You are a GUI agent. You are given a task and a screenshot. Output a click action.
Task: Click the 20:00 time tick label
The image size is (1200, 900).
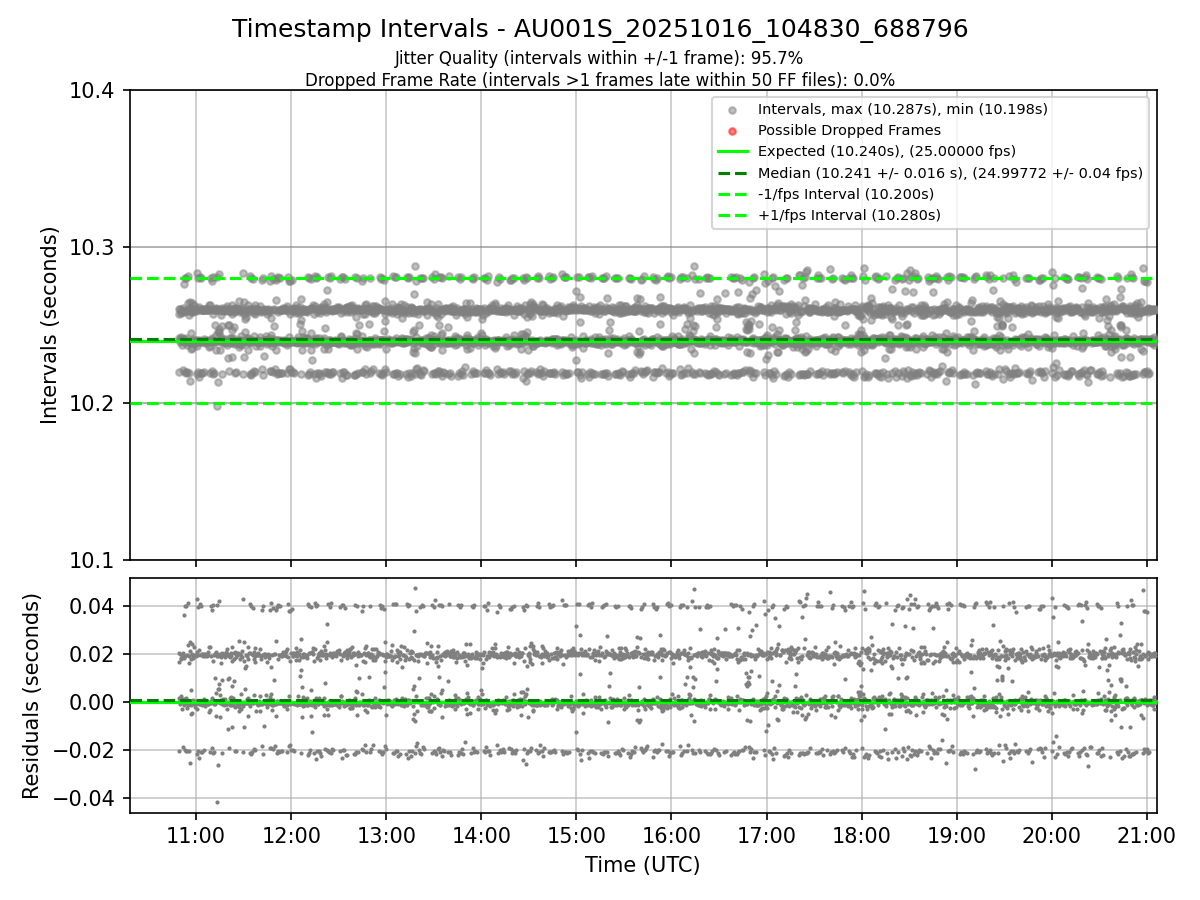click(1051, 834)
